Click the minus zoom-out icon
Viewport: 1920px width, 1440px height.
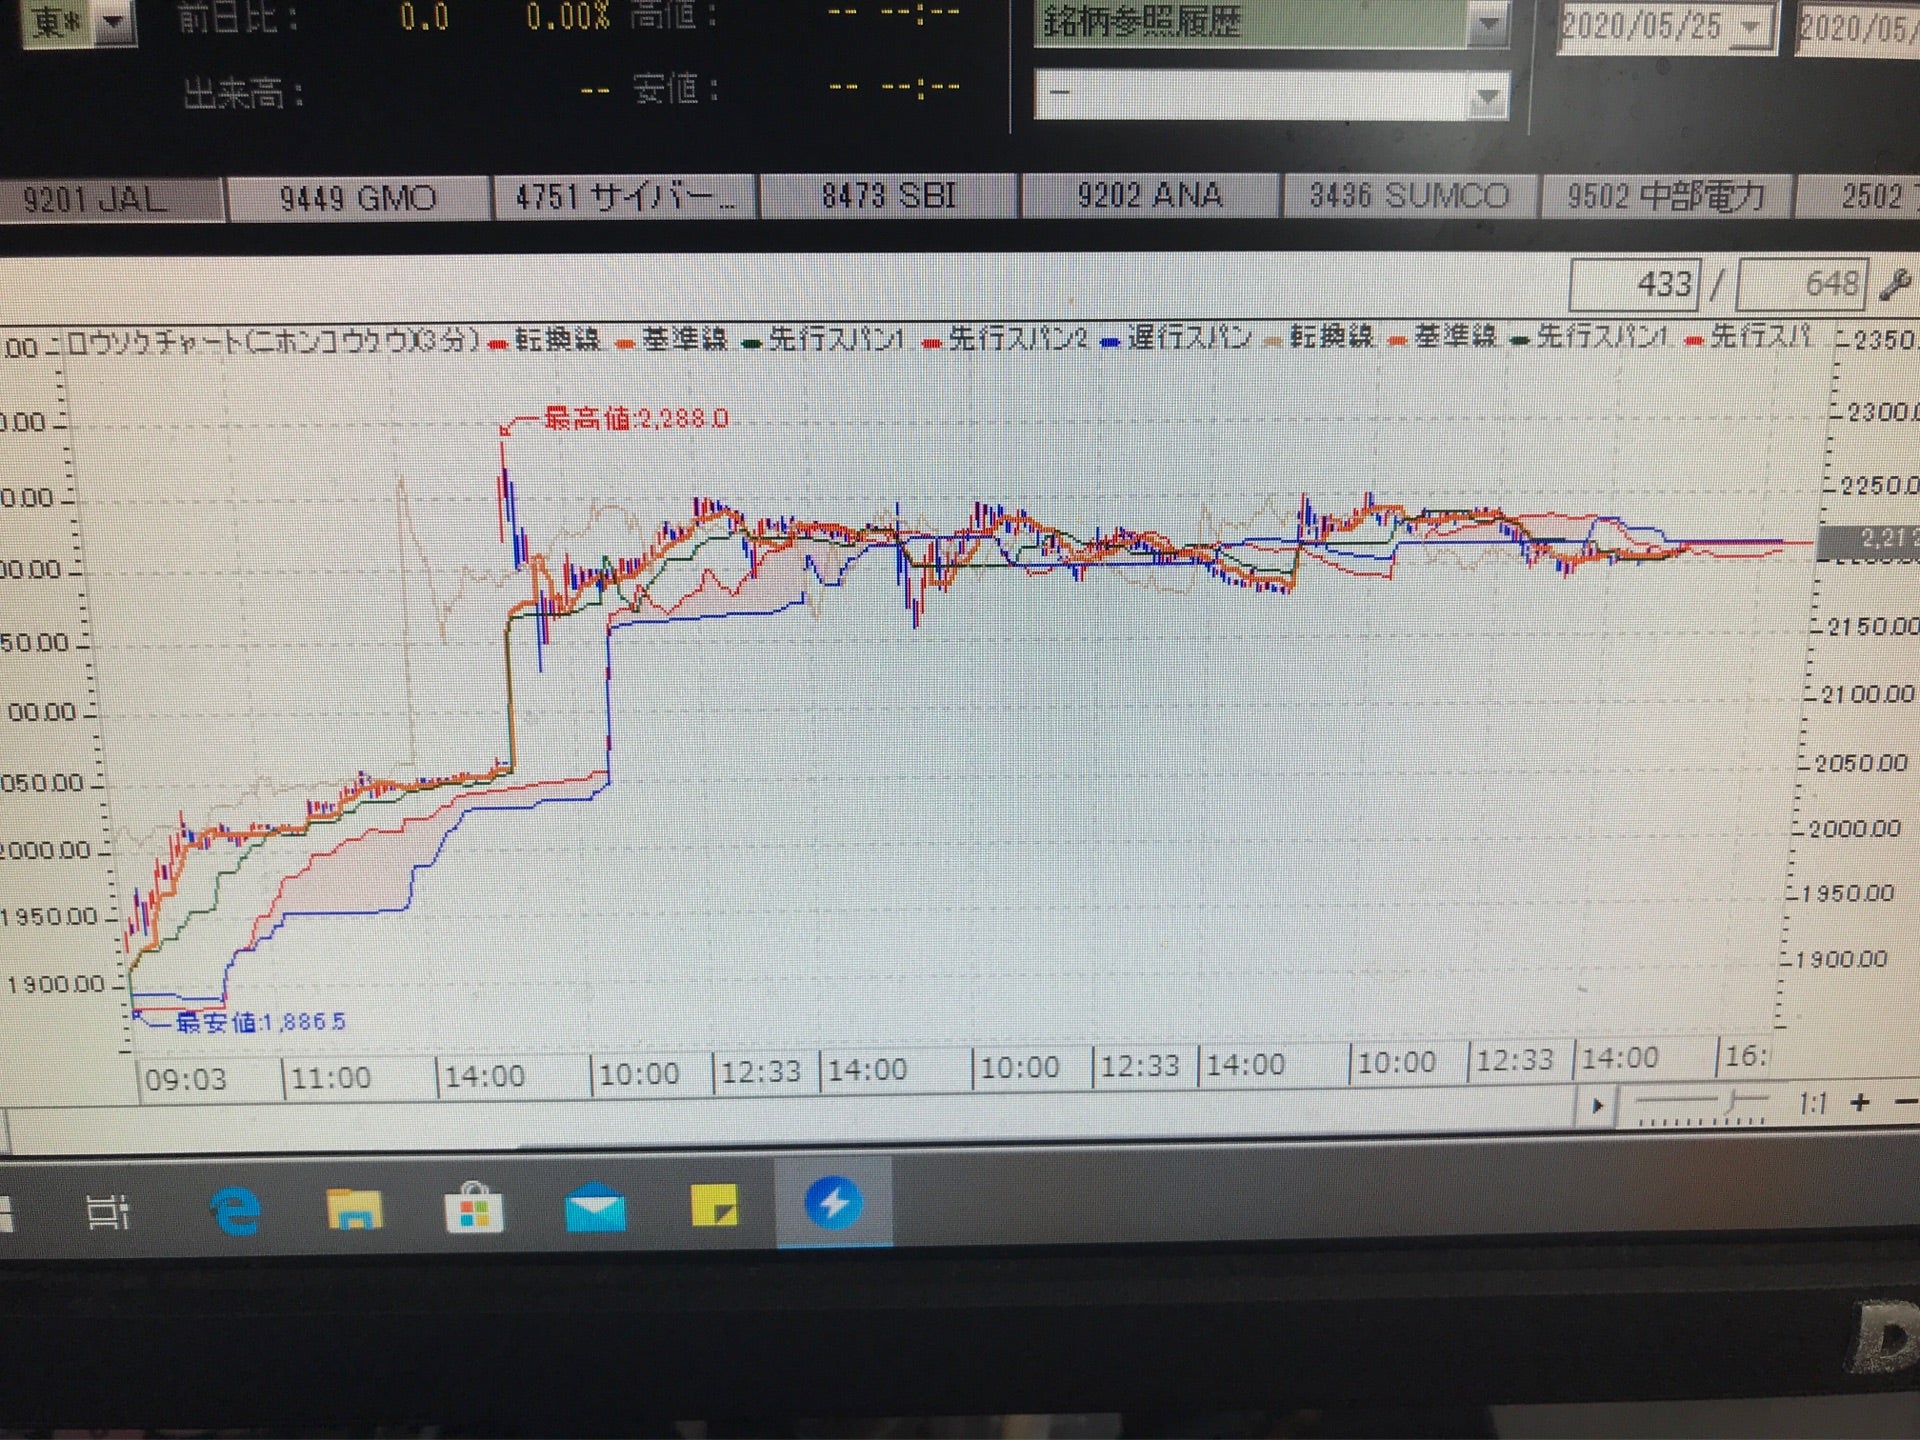coord(1905,1103)
